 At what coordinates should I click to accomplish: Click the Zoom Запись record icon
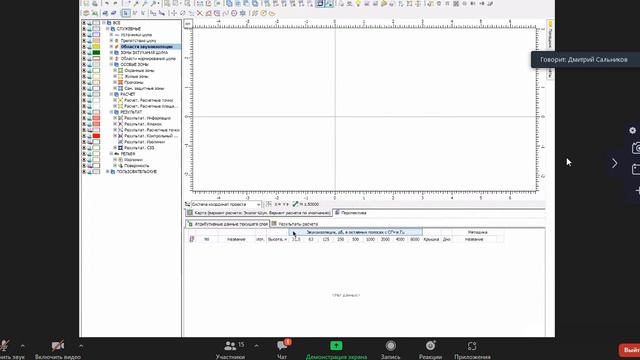click(391, 346)
